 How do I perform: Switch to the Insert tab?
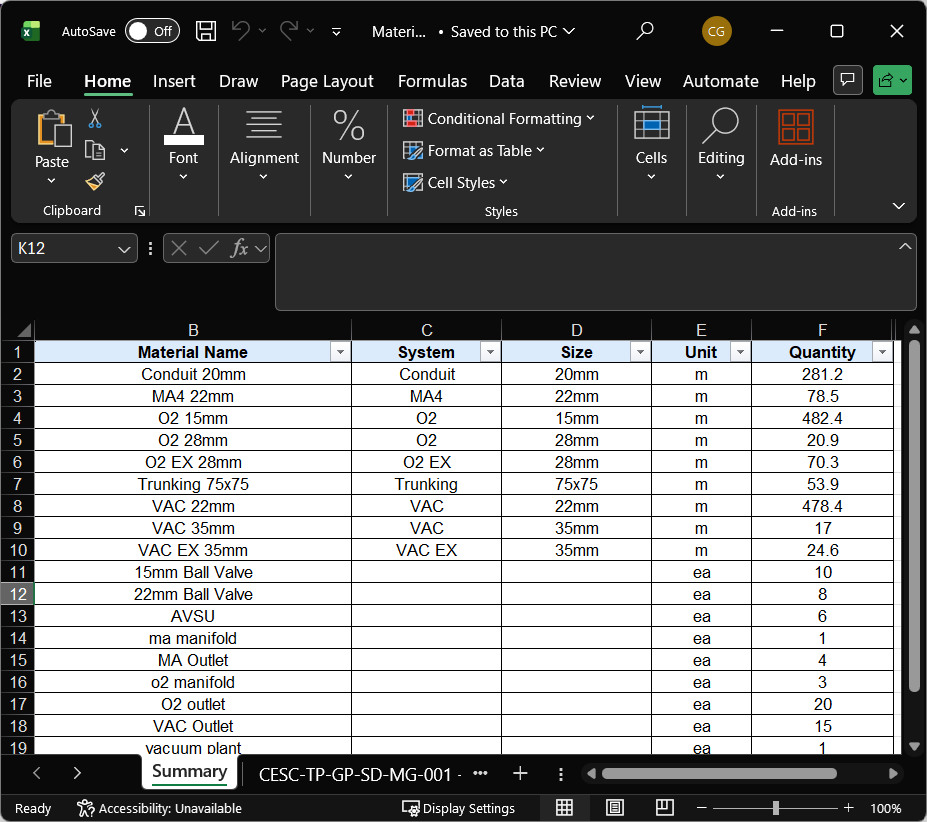pyautogui.click(x=174, y=81)
